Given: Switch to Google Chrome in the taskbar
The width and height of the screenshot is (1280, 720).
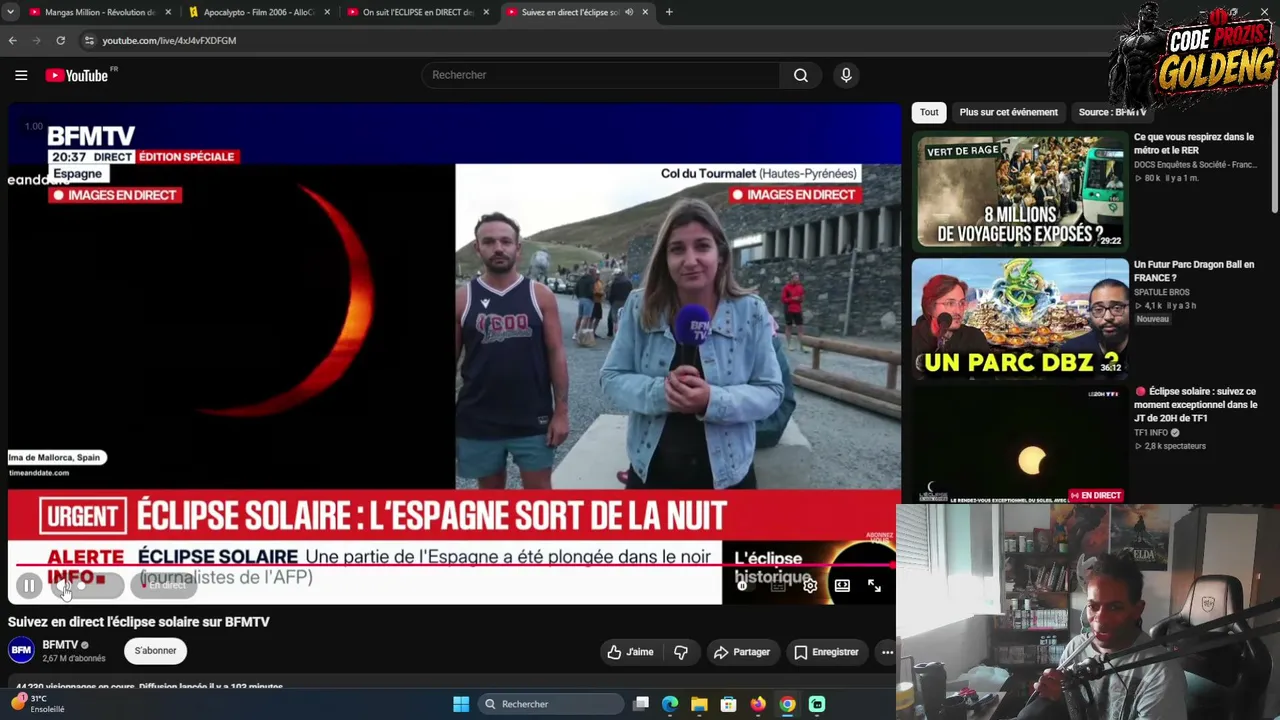Looking at the screenshot, I should point(788,704).
